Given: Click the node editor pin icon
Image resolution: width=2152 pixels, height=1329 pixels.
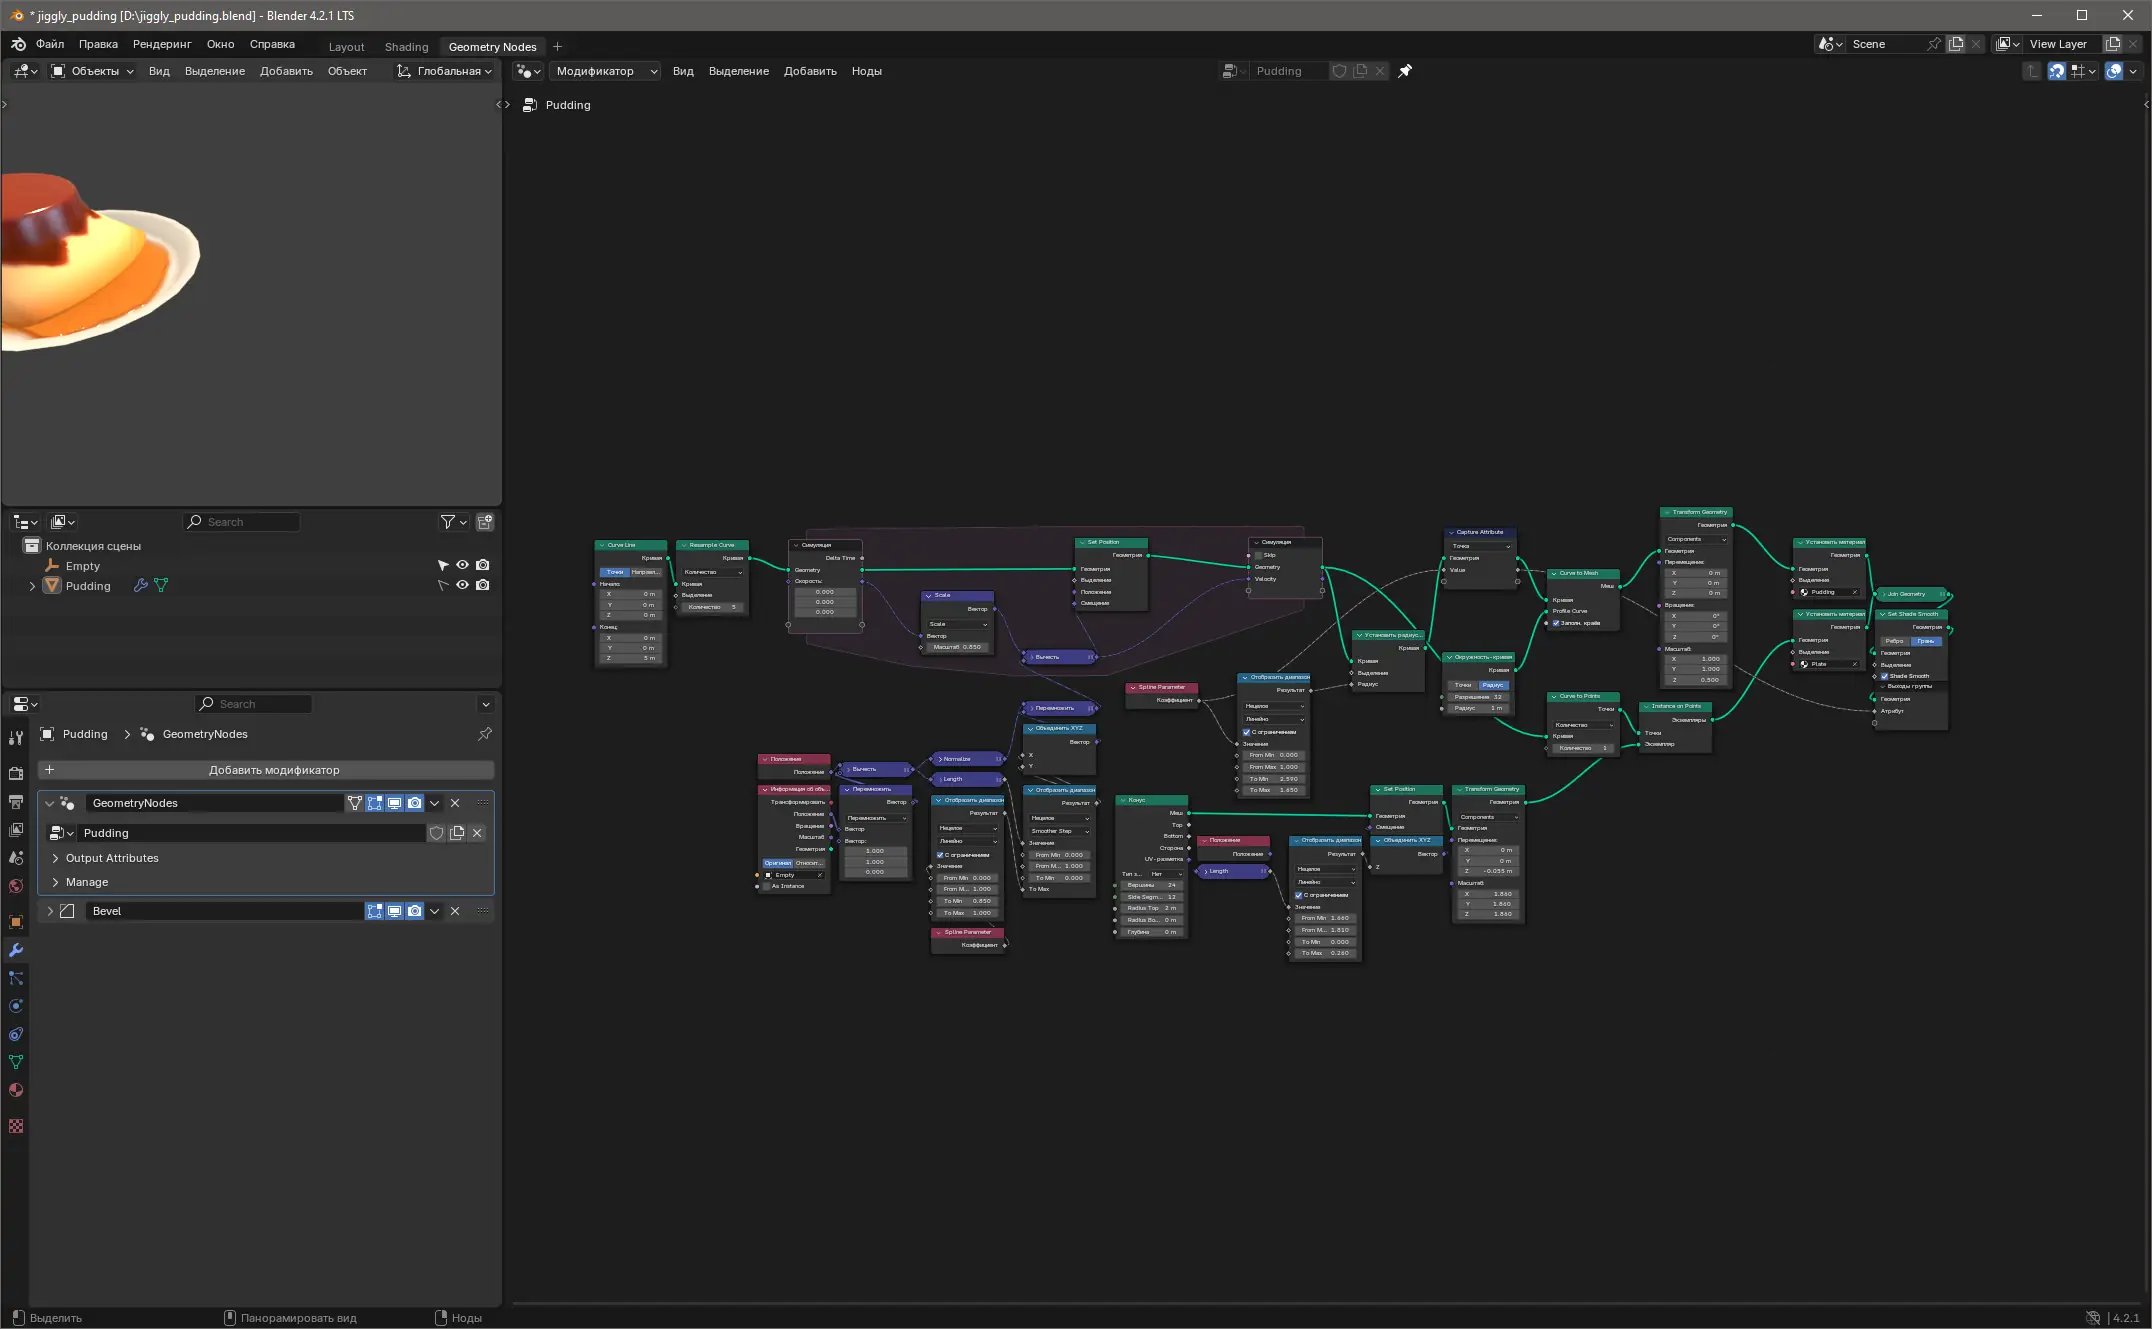Looking at the screenshot, I should [1405, 71].
